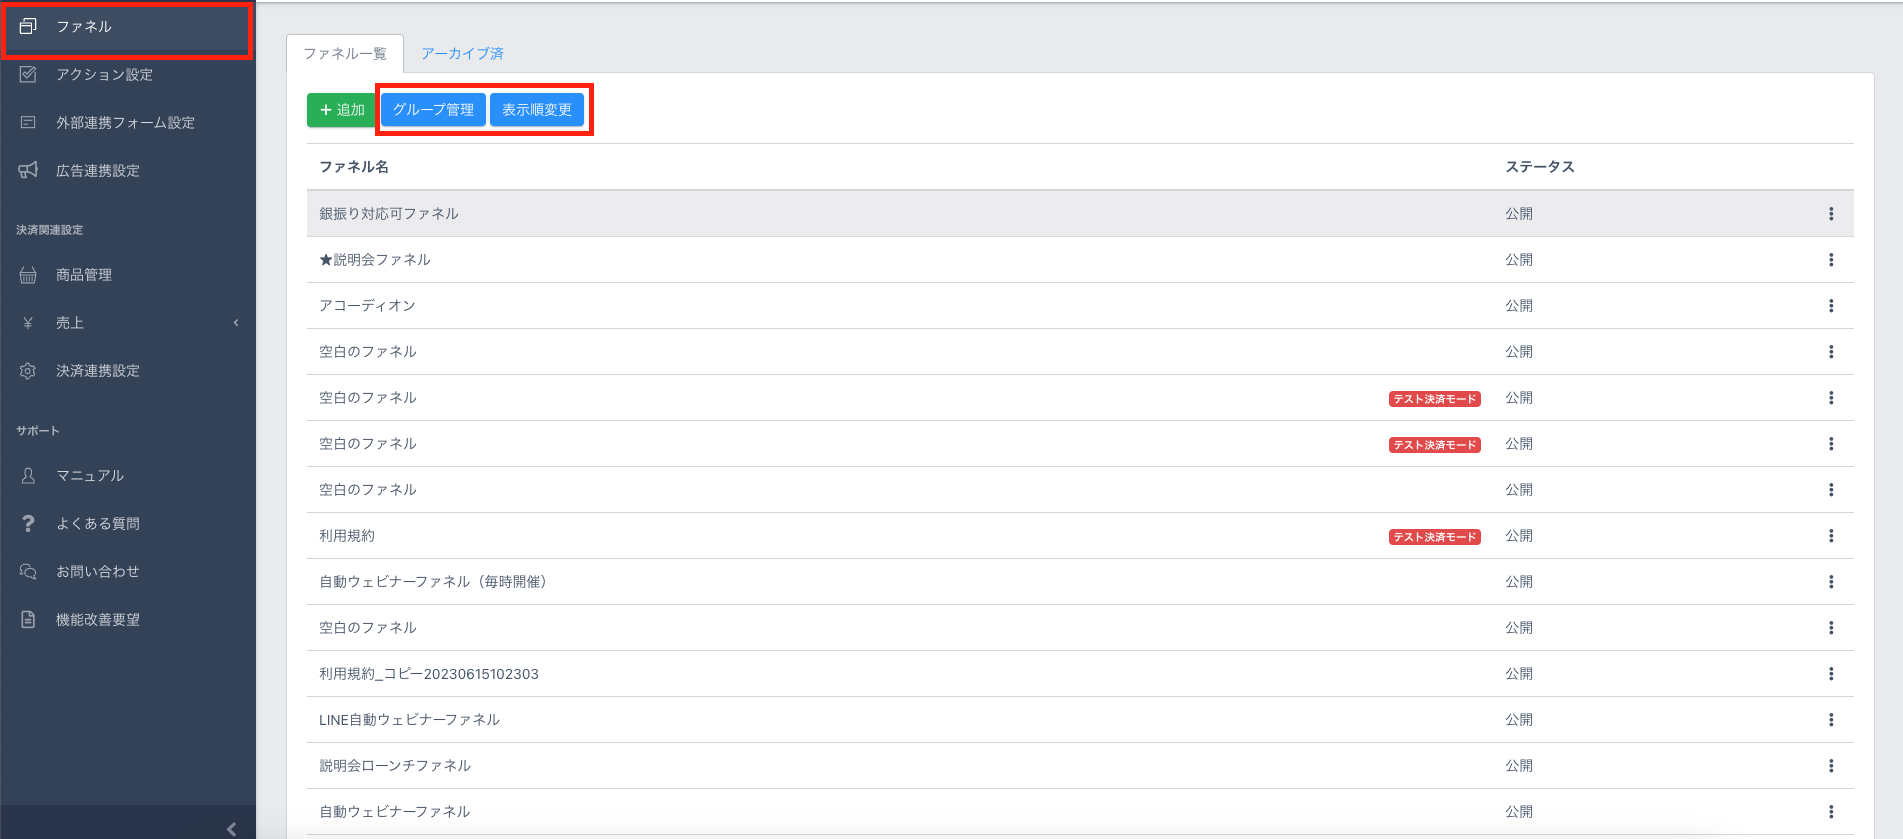
Task: Select the ファネル一覧 tab
Action: [x=345, y=54]
